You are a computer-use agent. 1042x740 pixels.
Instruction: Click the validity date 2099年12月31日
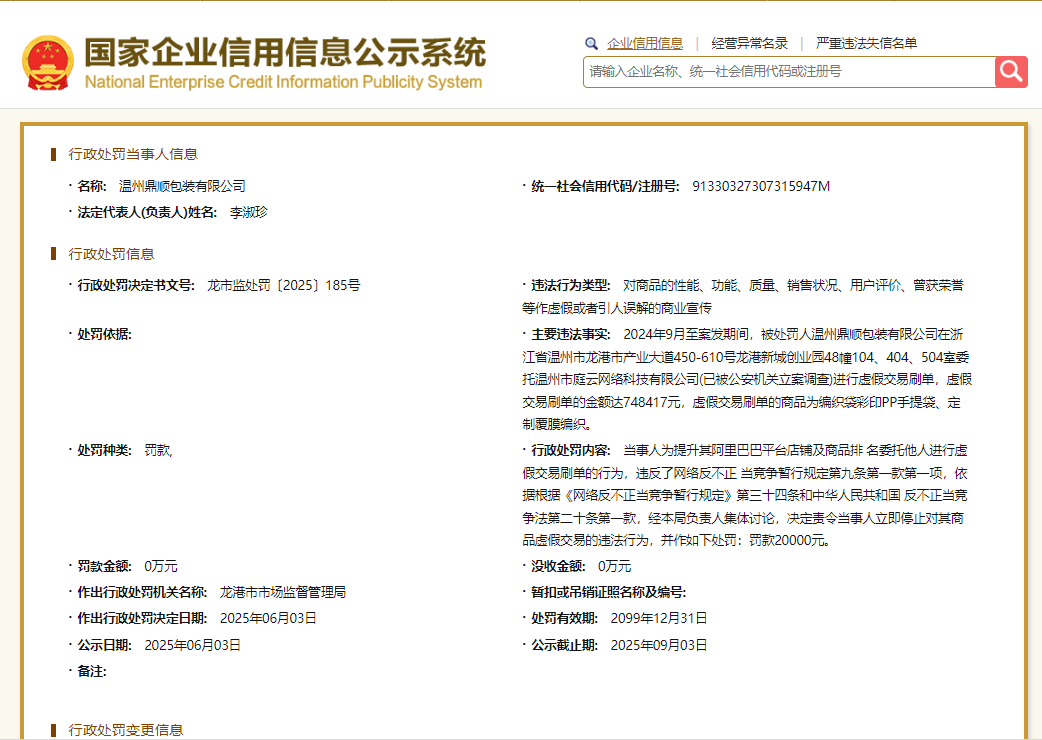point(659,618)
